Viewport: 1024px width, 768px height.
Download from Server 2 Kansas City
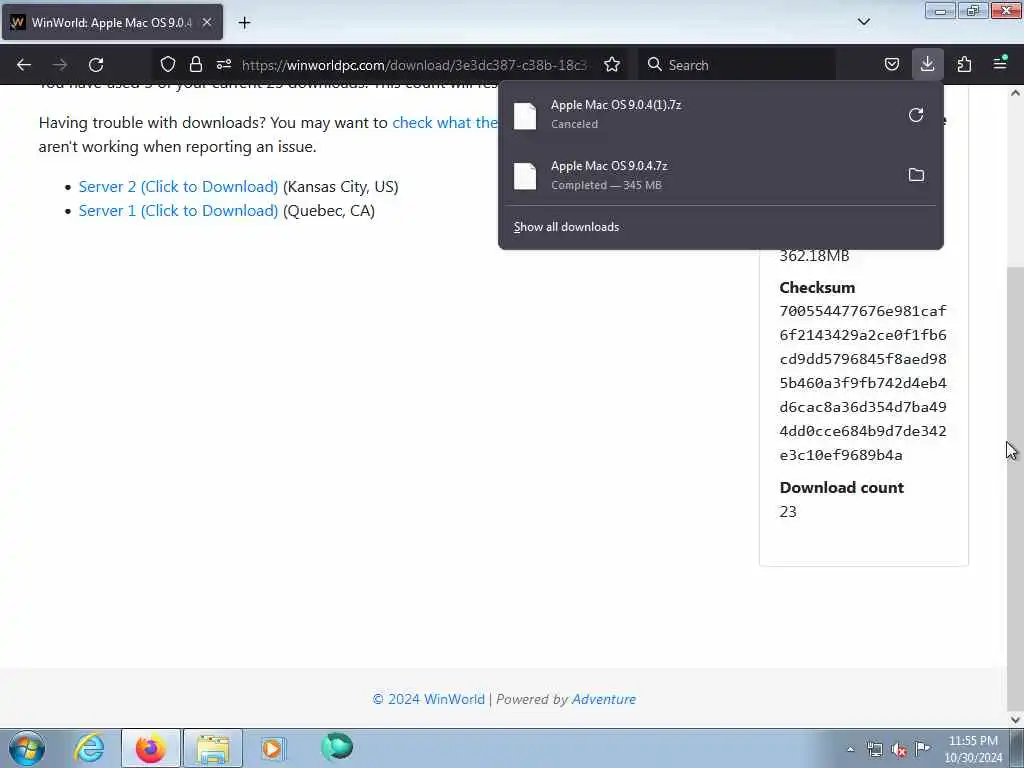click(178, 187)
